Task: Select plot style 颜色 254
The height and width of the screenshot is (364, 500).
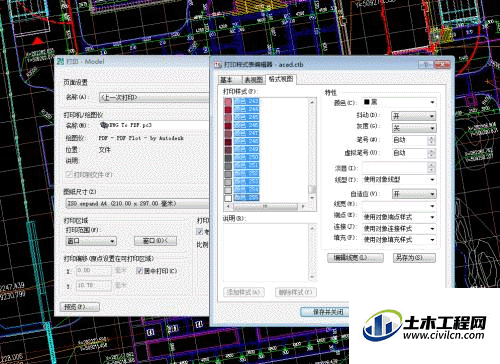Action: [246, 189]
